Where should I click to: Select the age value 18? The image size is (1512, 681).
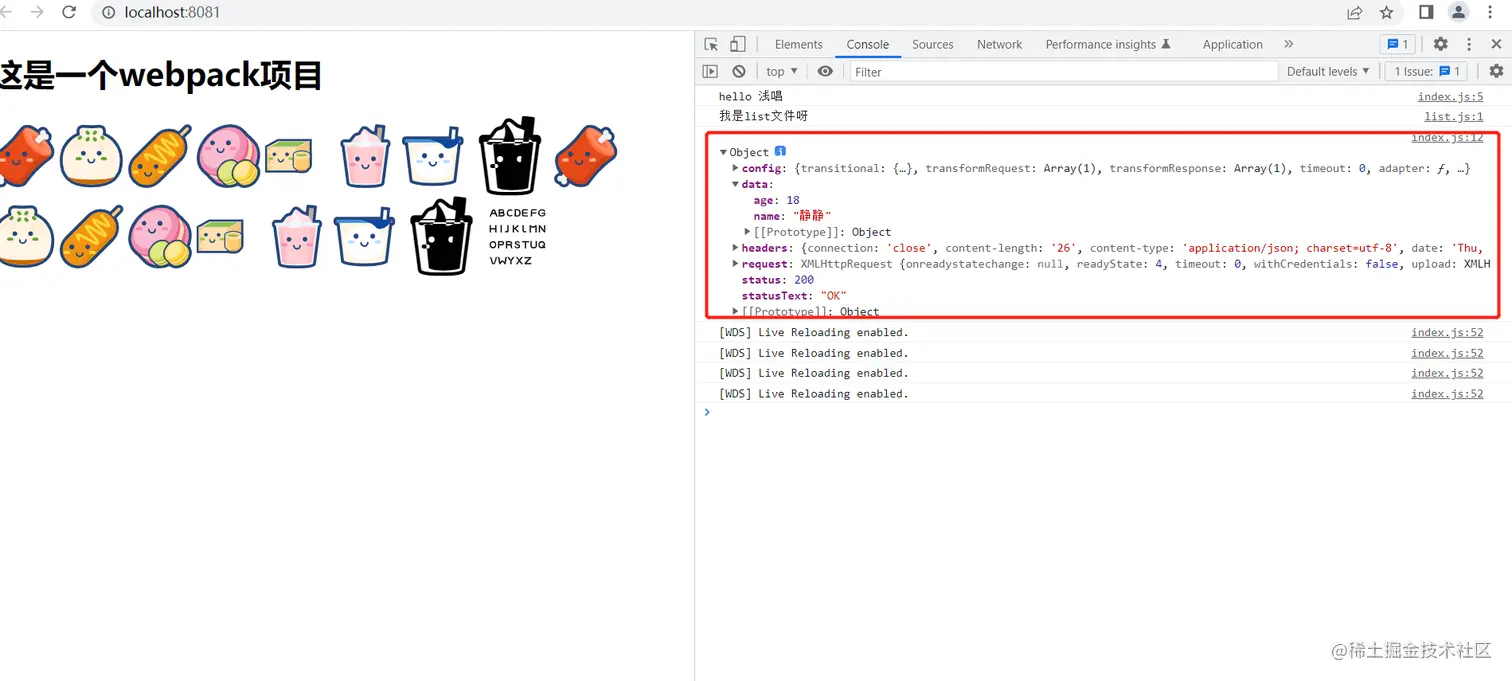(793, 200)
